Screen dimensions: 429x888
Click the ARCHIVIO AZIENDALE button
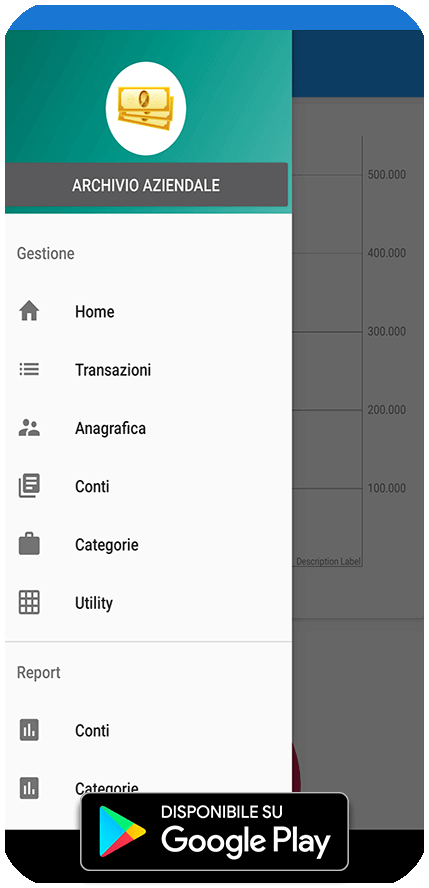coord(147,185)
